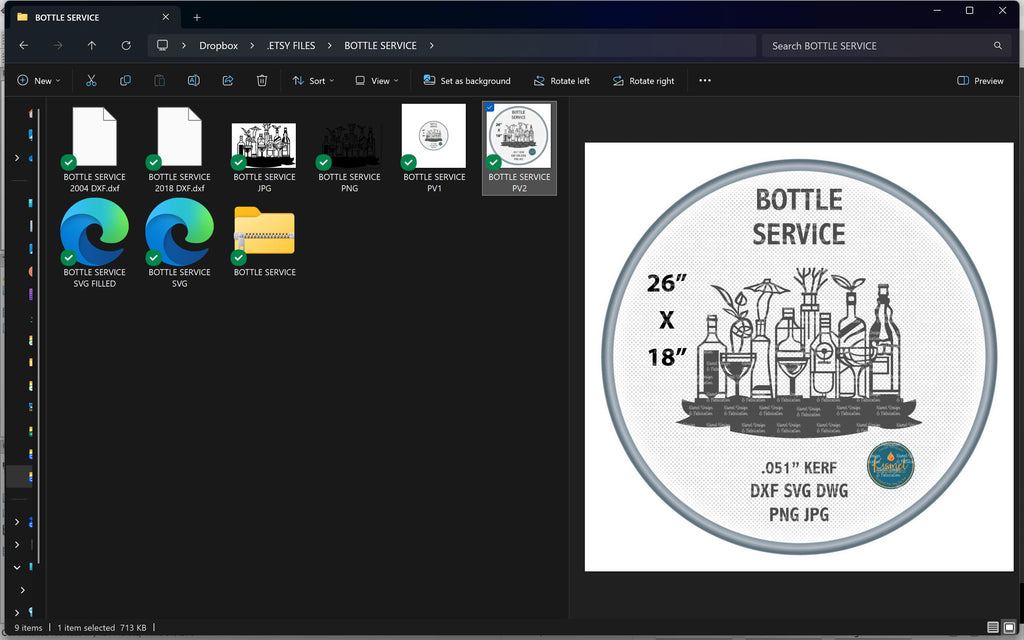Close the BOTTLE SERVICE tab

click(166, 17)
